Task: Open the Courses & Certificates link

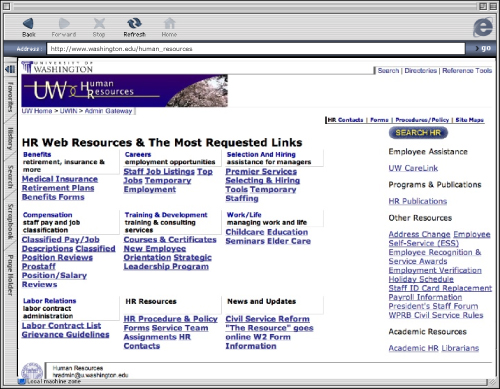Action: 170,240
